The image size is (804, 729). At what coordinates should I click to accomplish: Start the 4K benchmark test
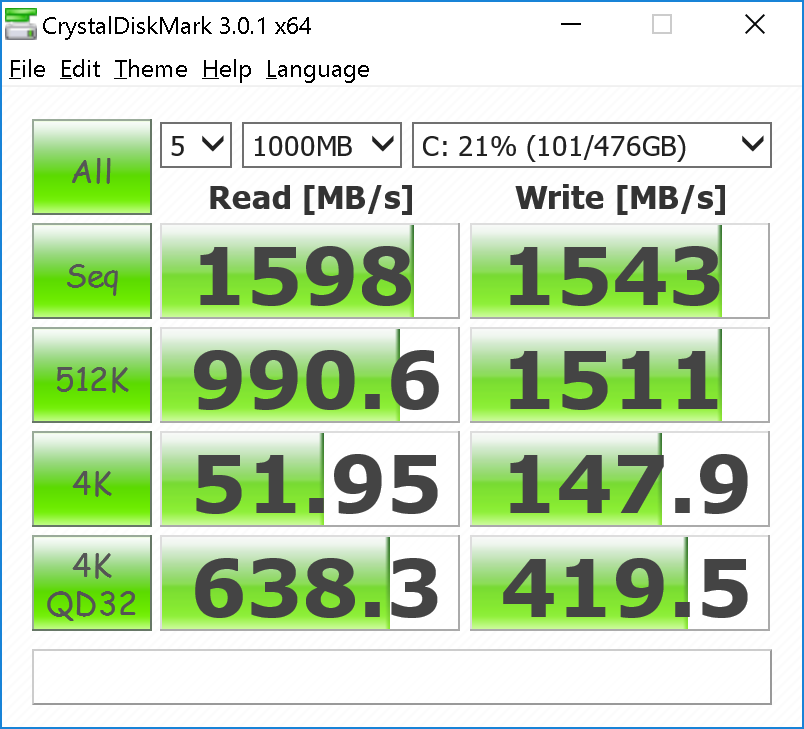pyautogui.click(x=92, y=479)
